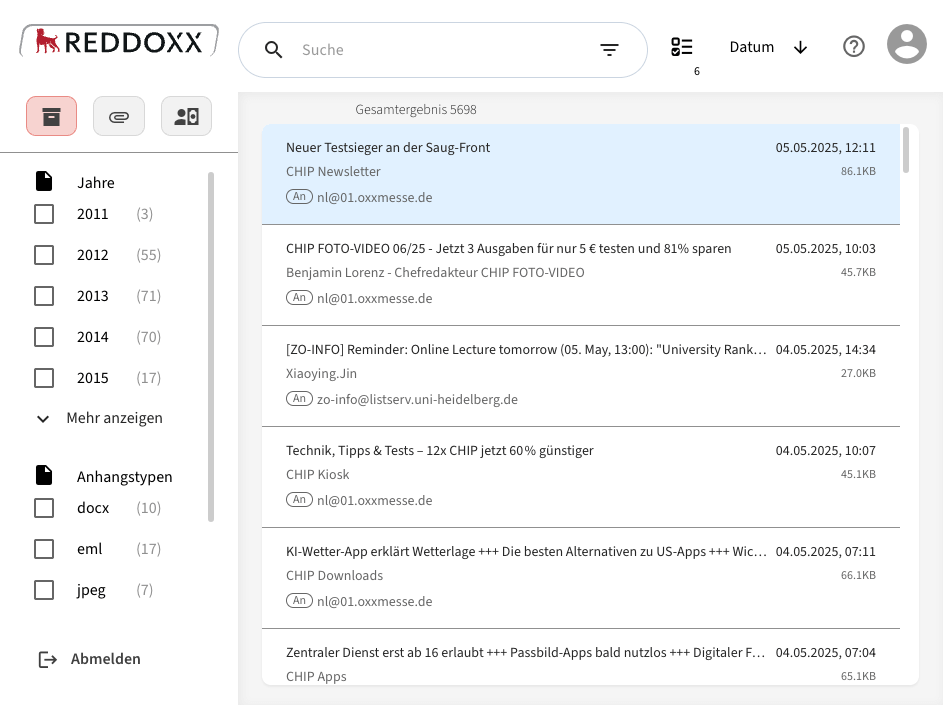Screen dimensions: 943x705
Task: Open the search filter options icon
Action: (x=609, y=50)
